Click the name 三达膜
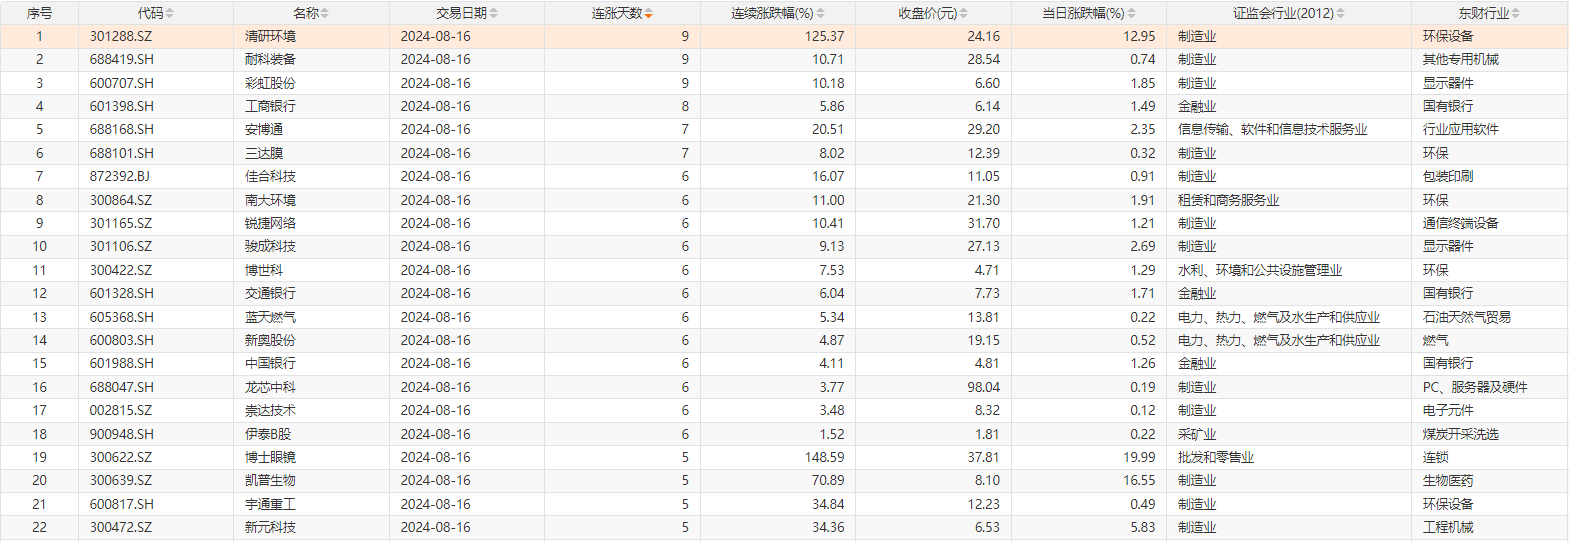1569x542 pixels. click(264, 153)
